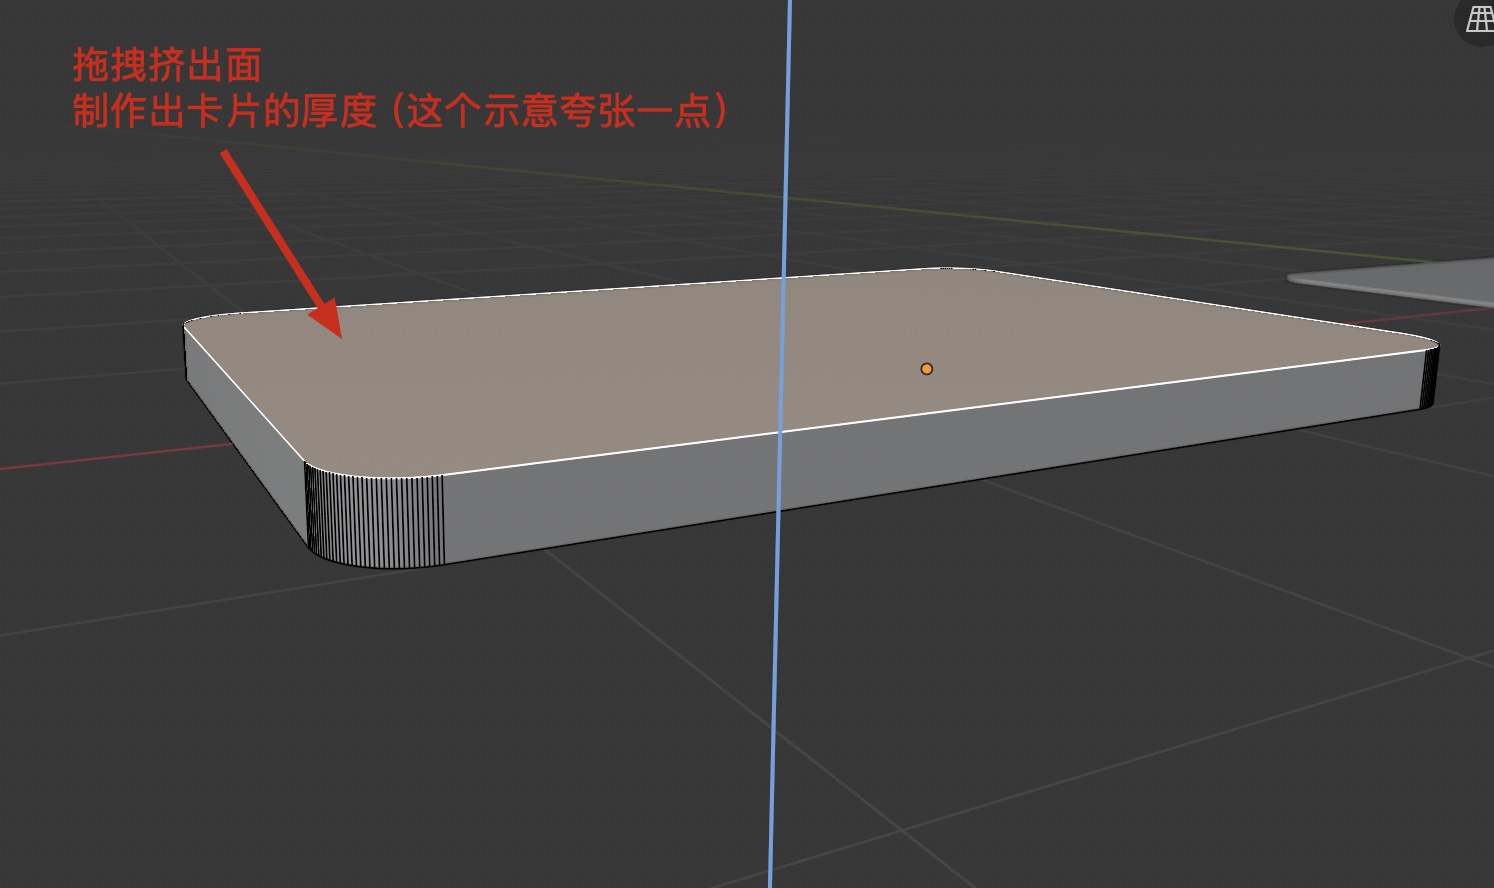Click the orange object origin dot

click(x=926, y=369)
